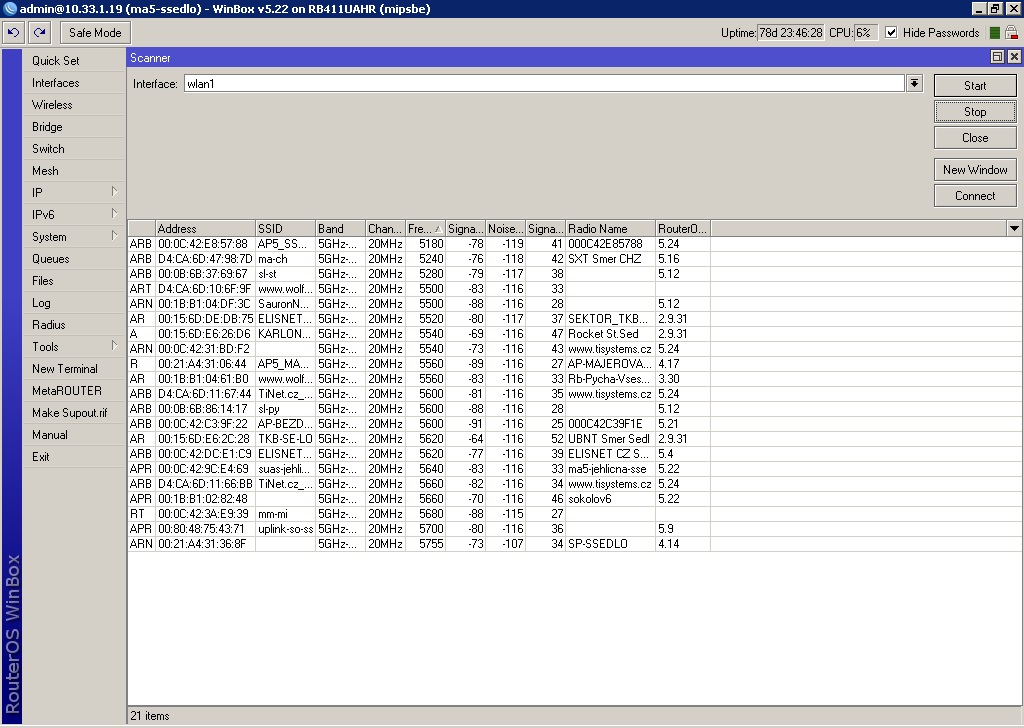Expand the IPv6 submenu

coord(74,214)
